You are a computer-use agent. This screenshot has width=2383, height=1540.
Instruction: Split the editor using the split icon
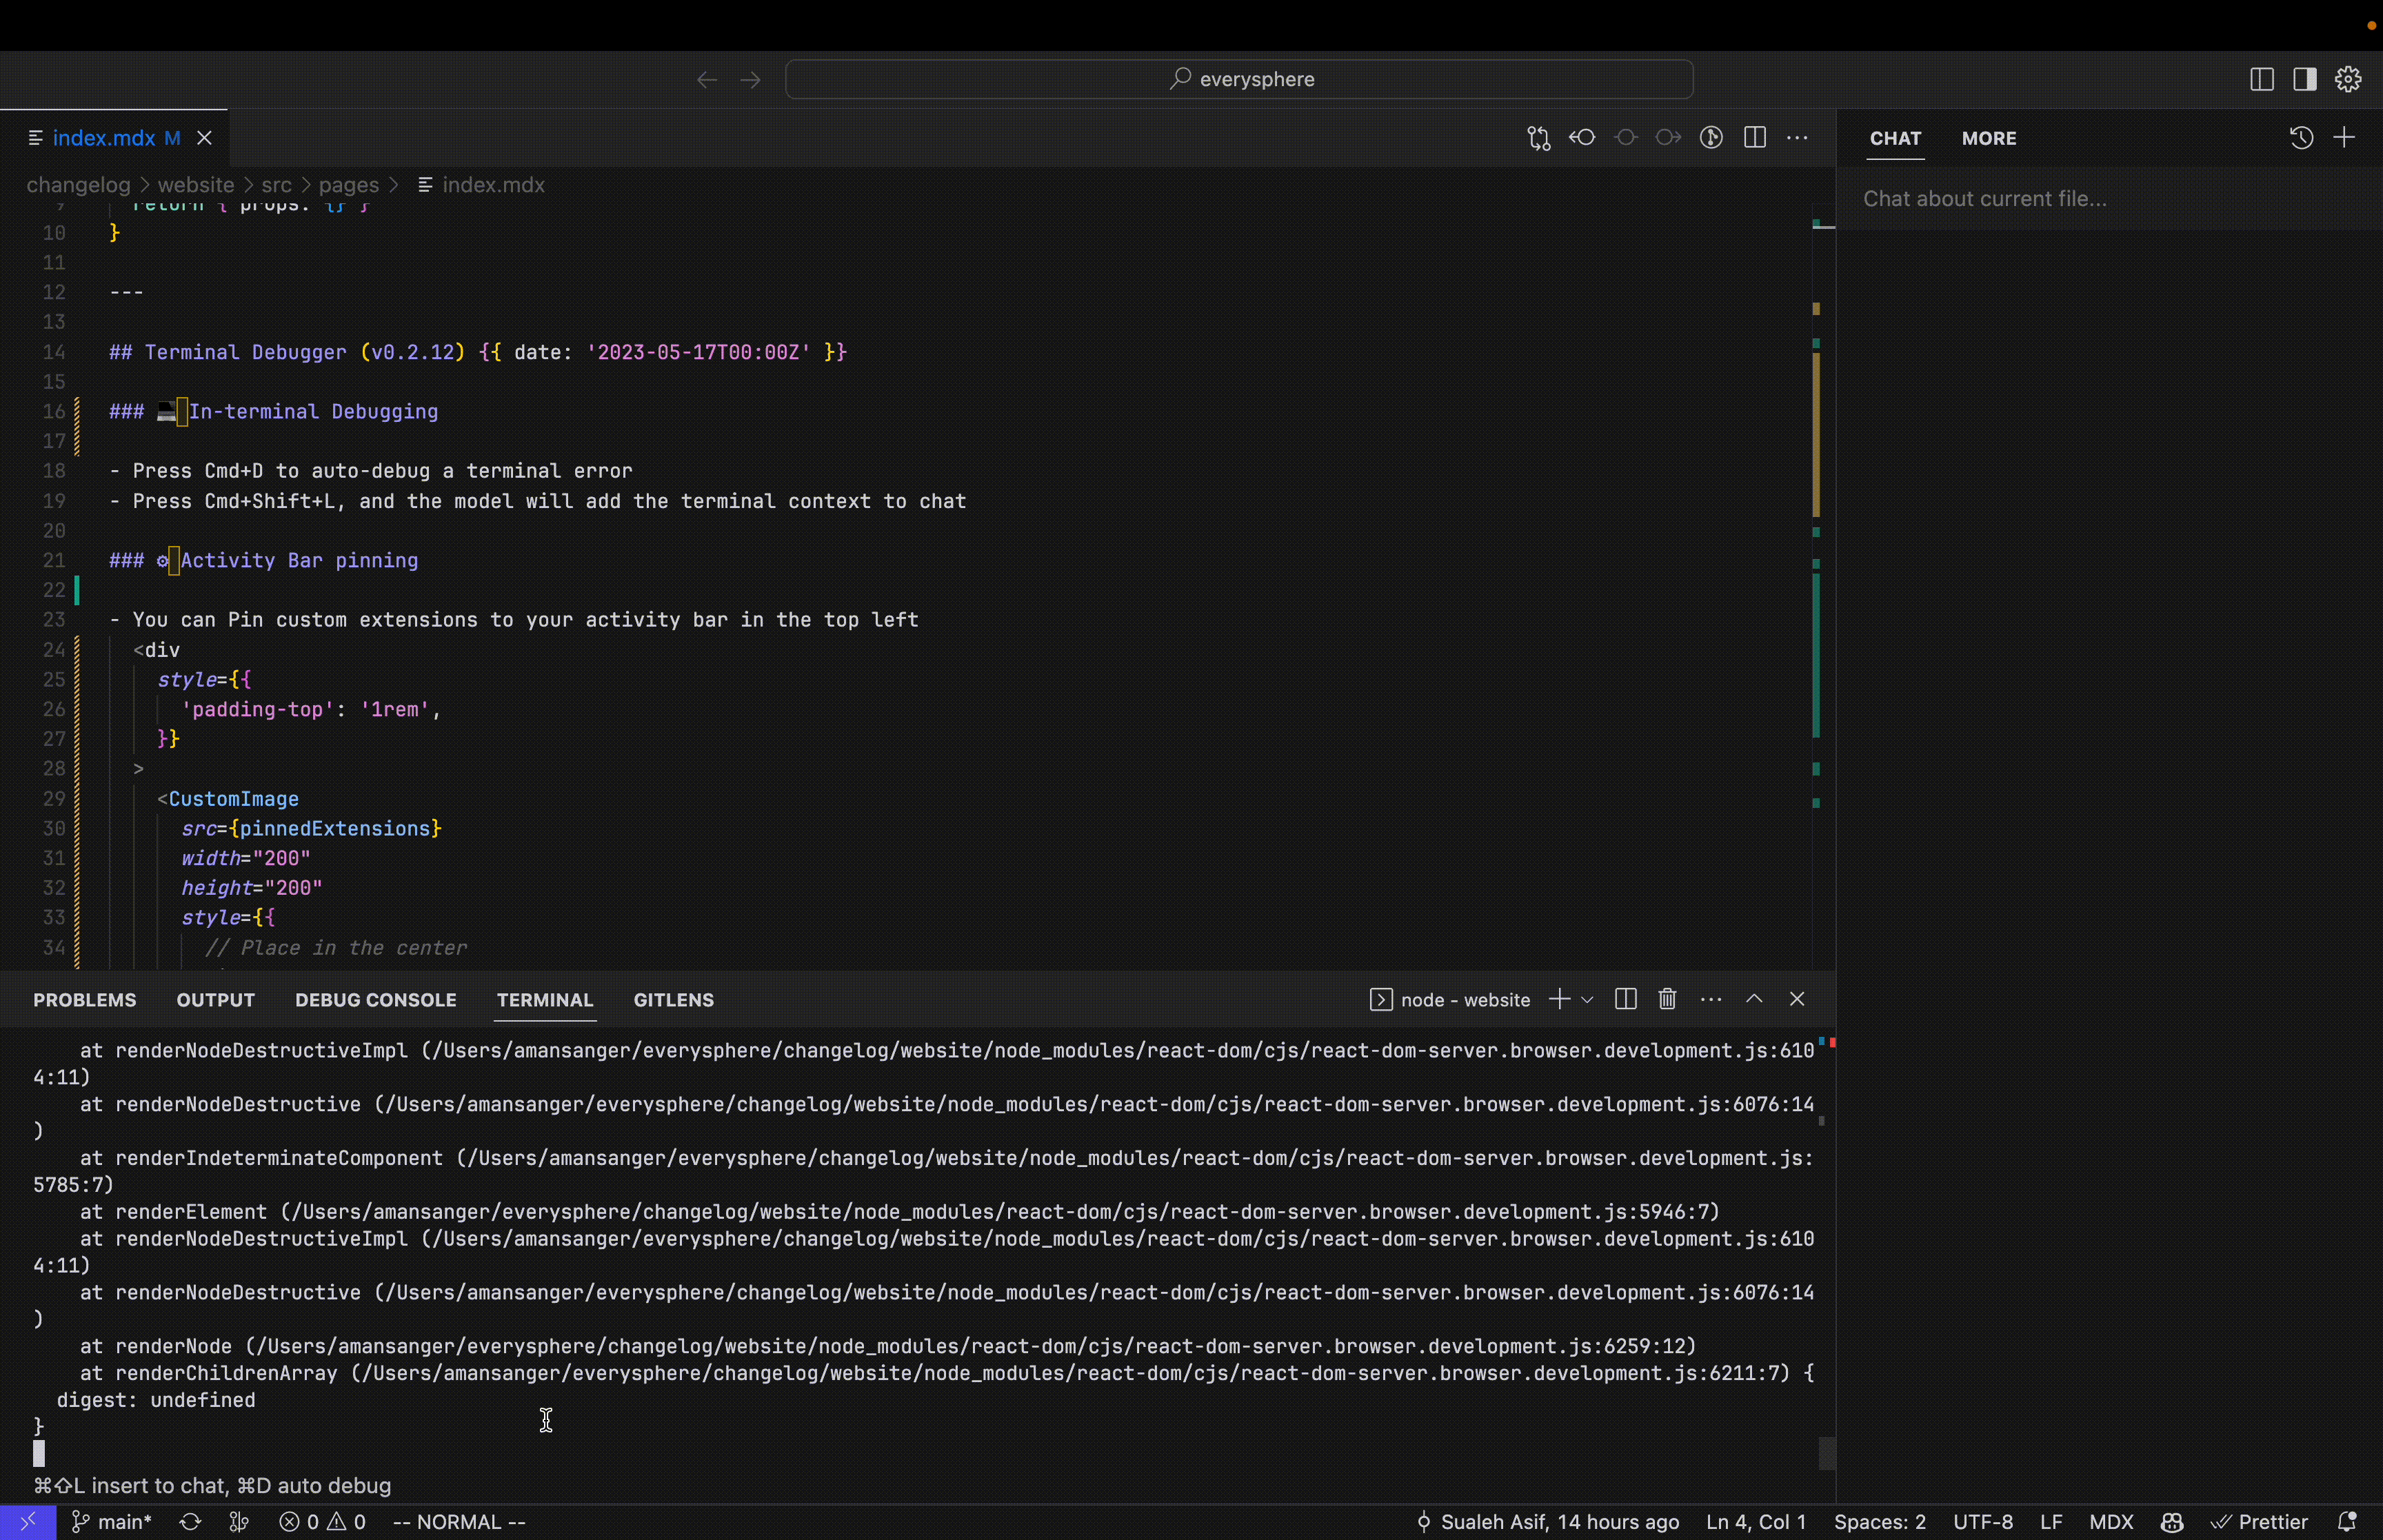(1756, 137)
